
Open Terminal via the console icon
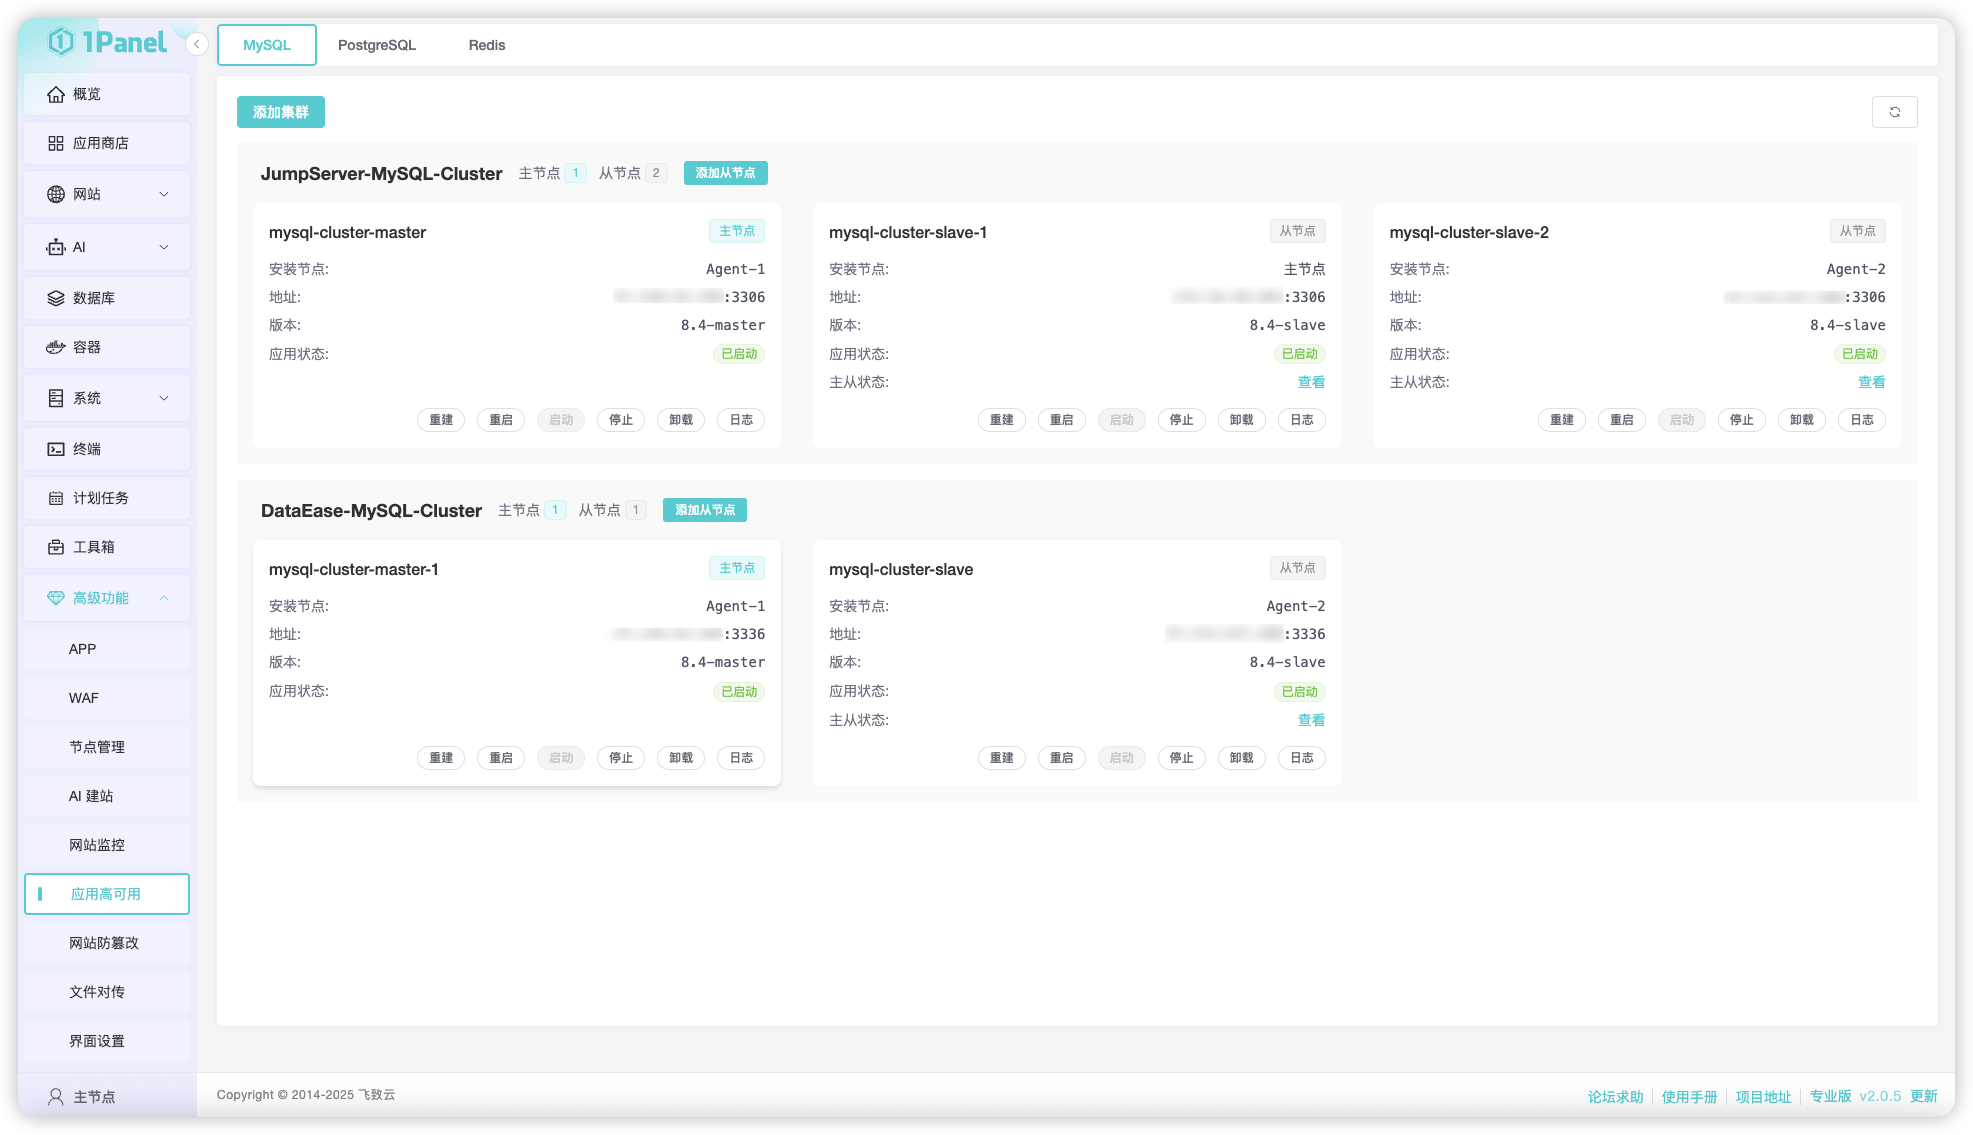click(x=56, y=449)
